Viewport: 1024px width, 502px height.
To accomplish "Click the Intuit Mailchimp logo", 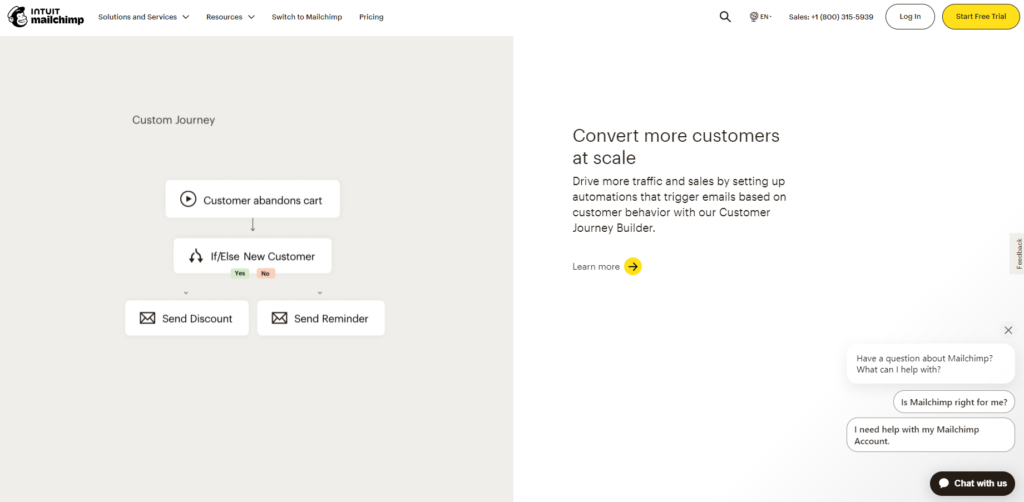I will point(46,17).
